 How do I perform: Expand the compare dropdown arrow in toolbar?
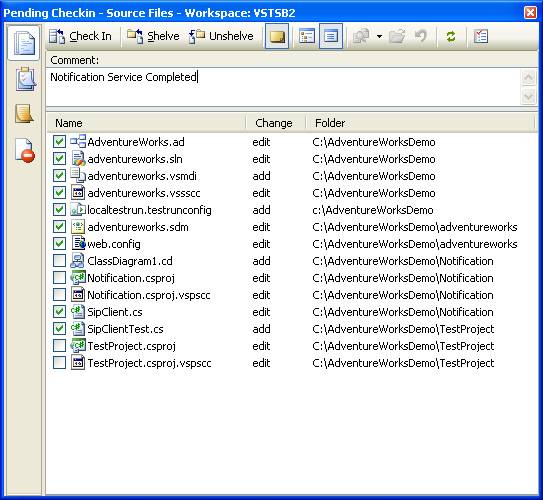click(380, 36)
